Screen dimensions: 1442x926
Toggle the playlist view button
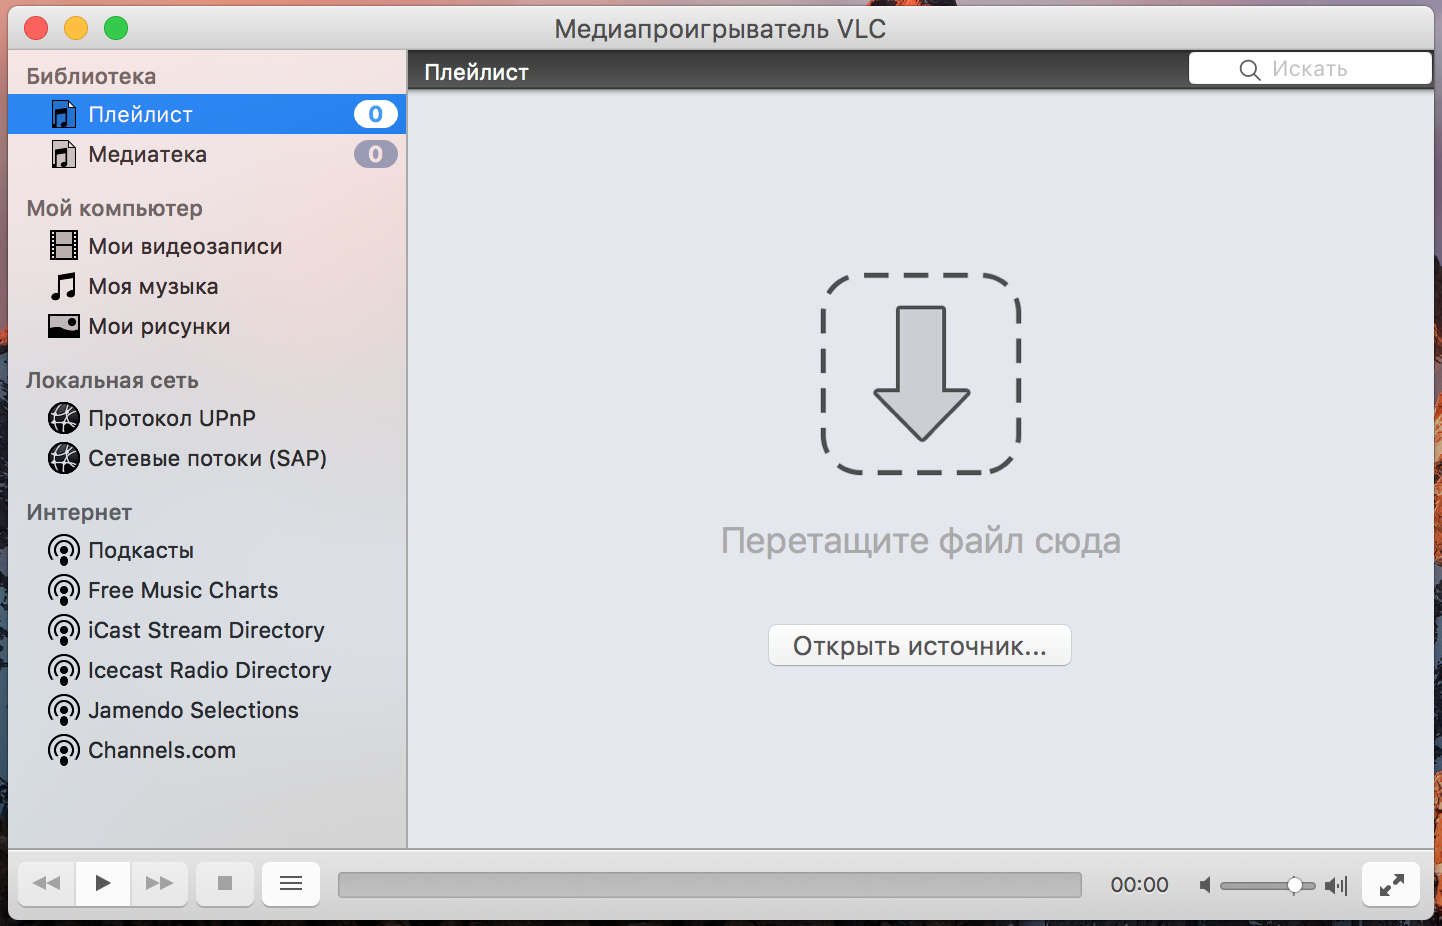[291, 884]
